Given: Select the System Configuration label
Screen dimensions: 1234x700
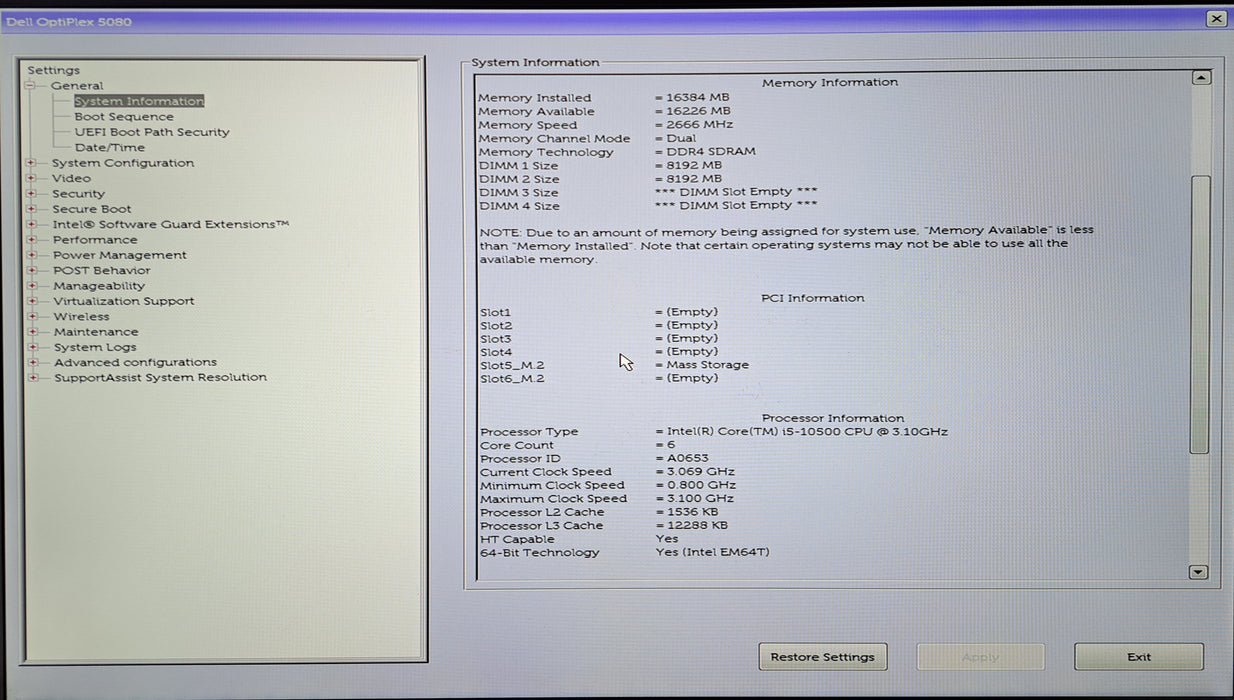Looking at the screenshot, I should pyautogui.click(x=123, y=163).
